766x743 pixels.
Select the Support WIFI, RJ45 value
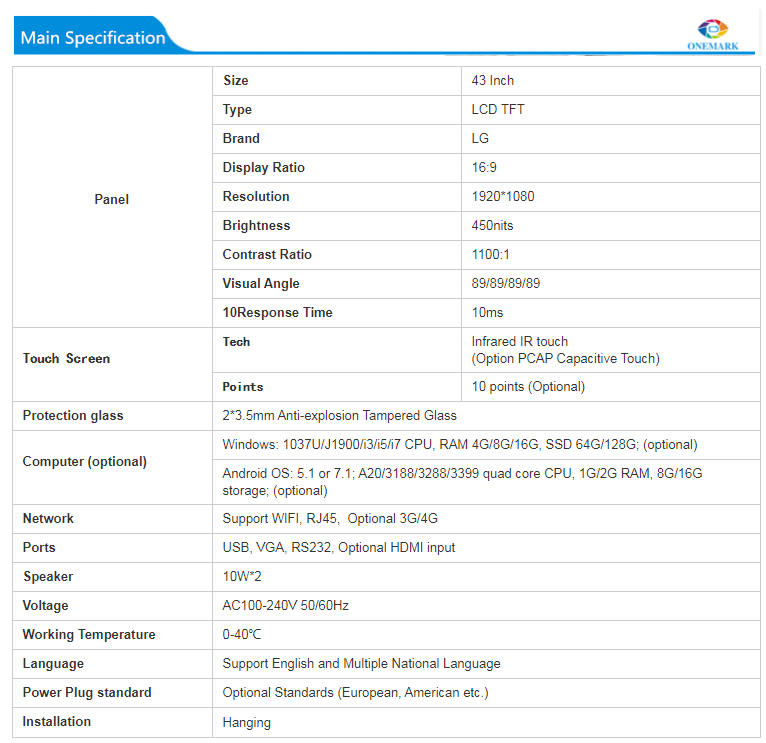(x=330, y=519)
